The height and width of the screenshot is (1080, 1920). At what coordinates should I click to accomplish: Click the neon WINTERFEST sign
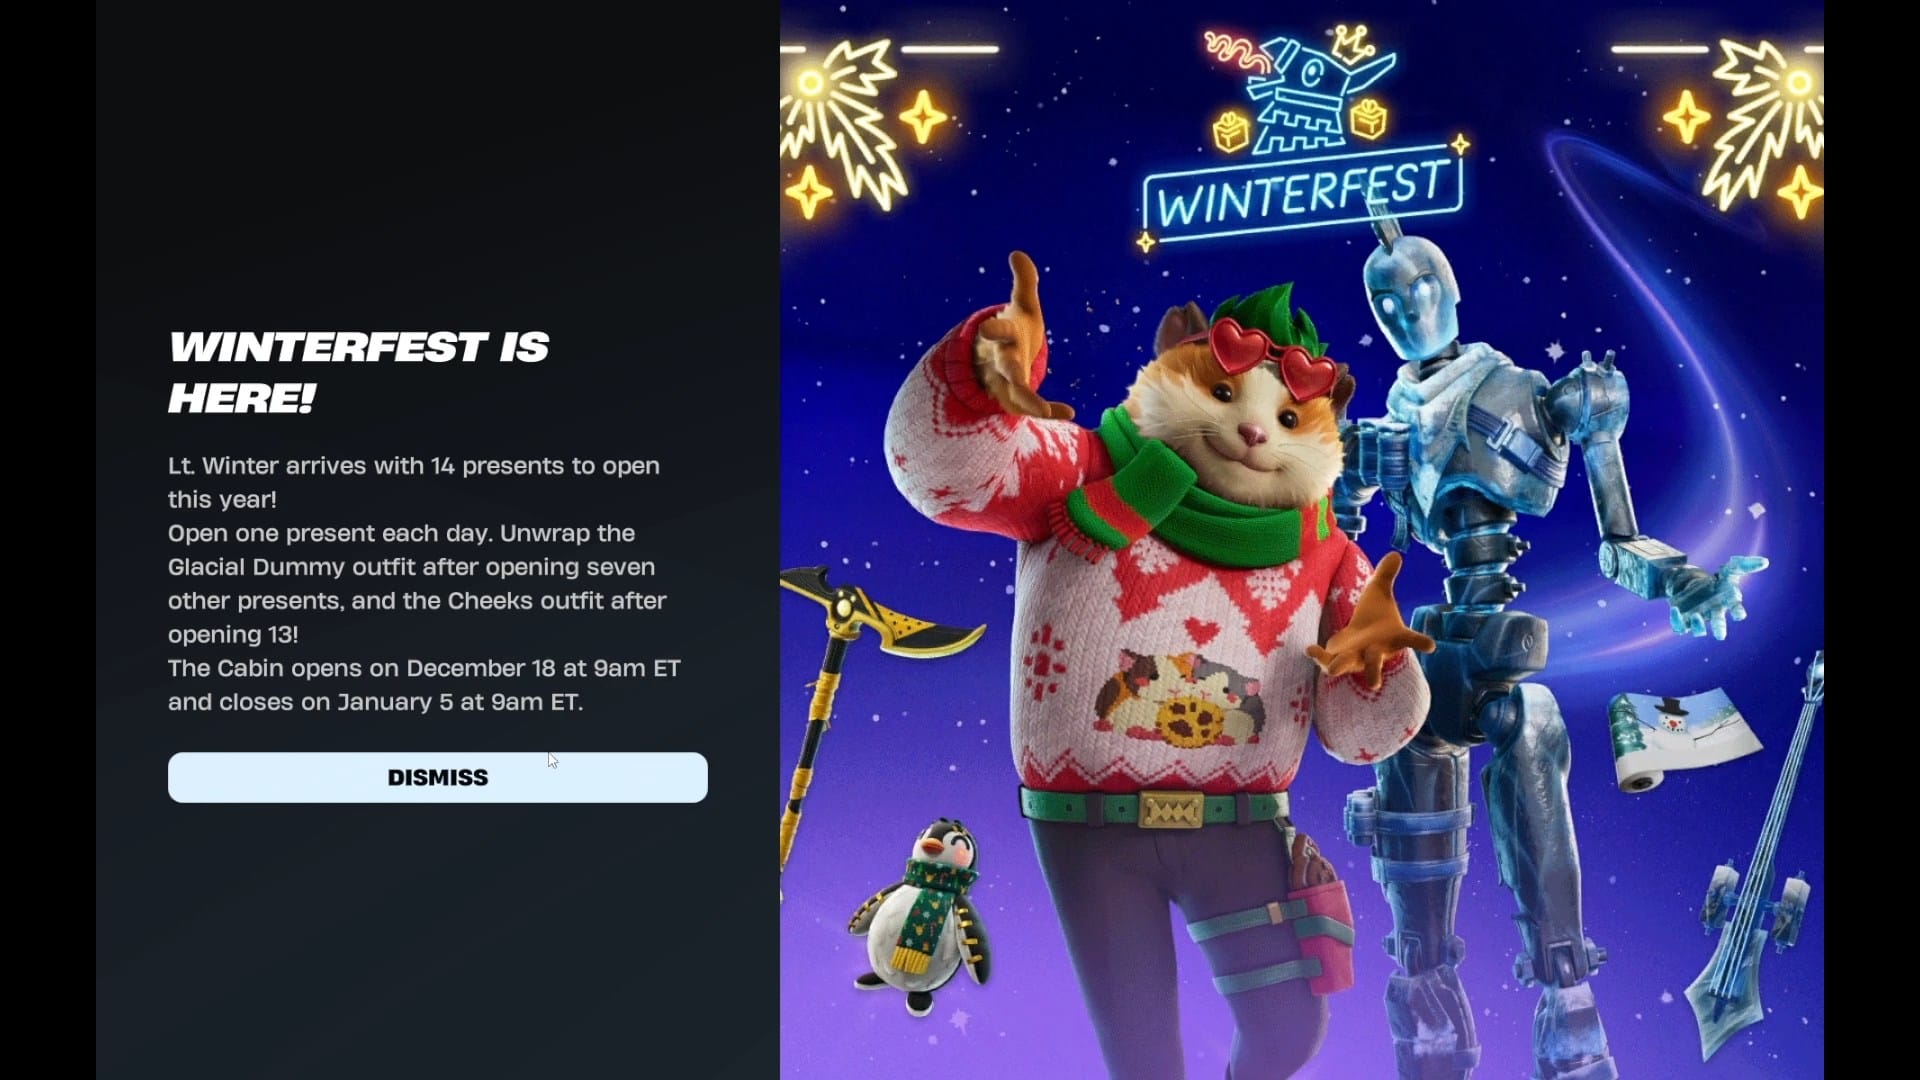tap(1302, 193)
